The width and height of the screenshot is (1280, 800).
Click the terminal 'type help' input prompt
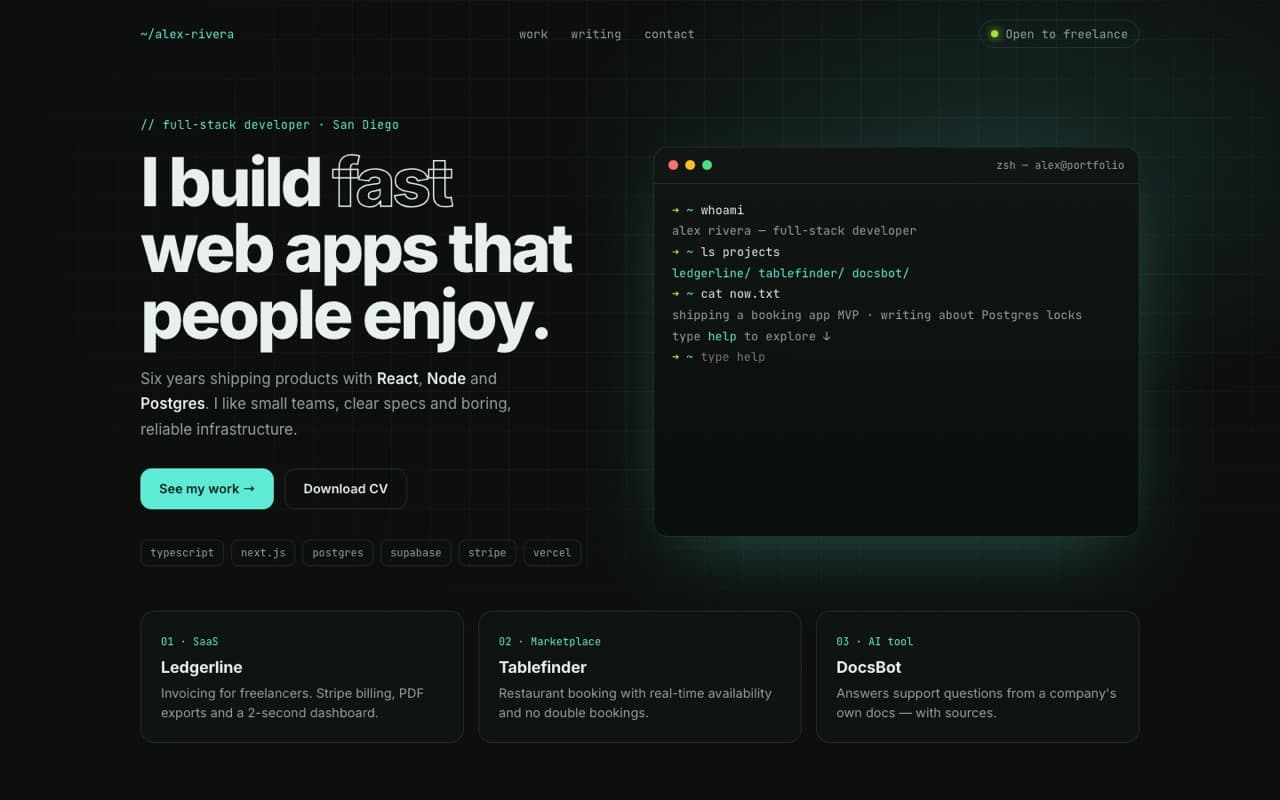pyautogui.click(x=895, y=357)
